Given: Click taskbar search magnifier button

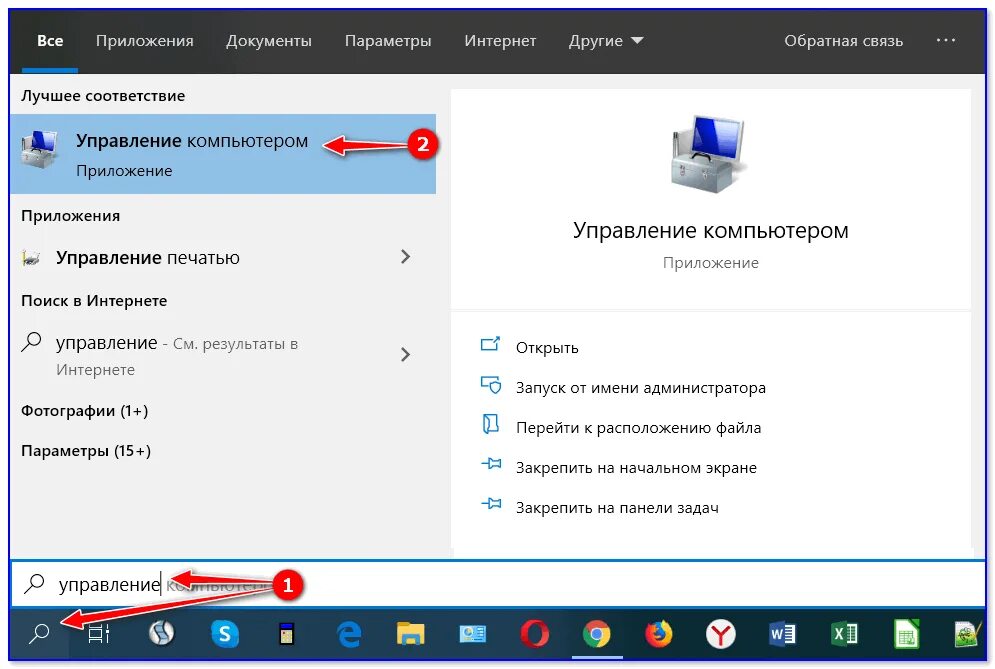Looking at the screenshot, I should (39, 633).
